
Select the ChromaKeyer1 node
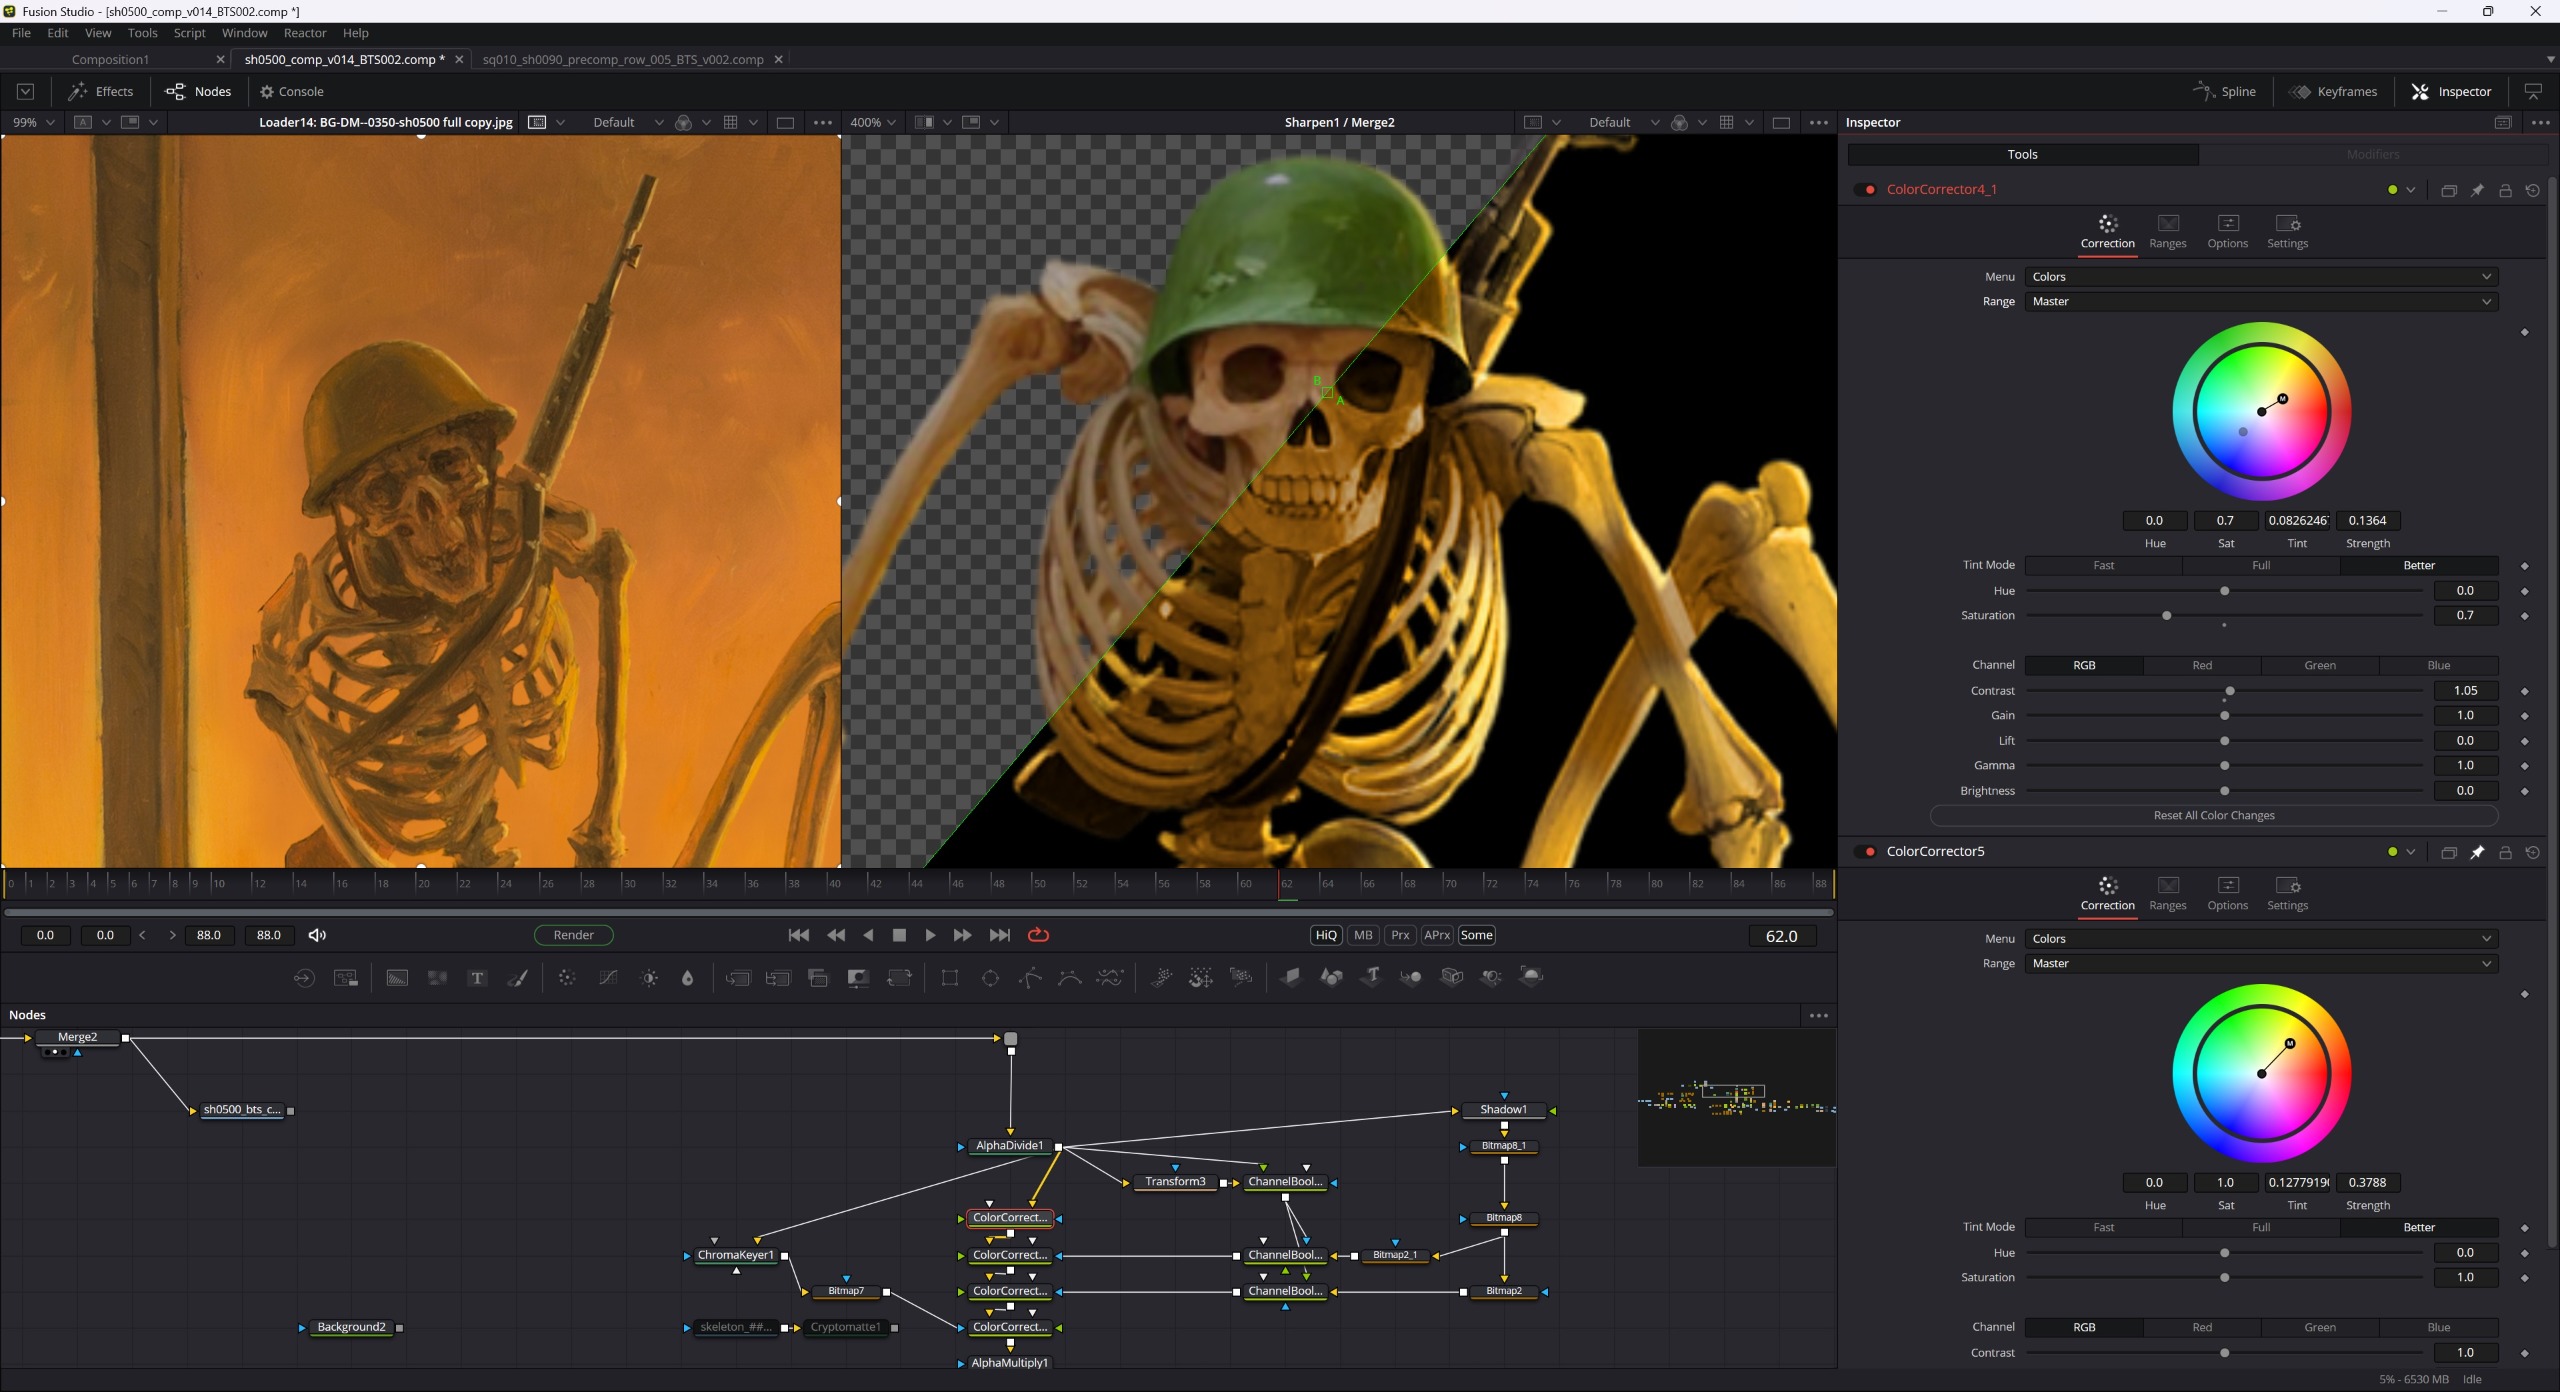735,1256
